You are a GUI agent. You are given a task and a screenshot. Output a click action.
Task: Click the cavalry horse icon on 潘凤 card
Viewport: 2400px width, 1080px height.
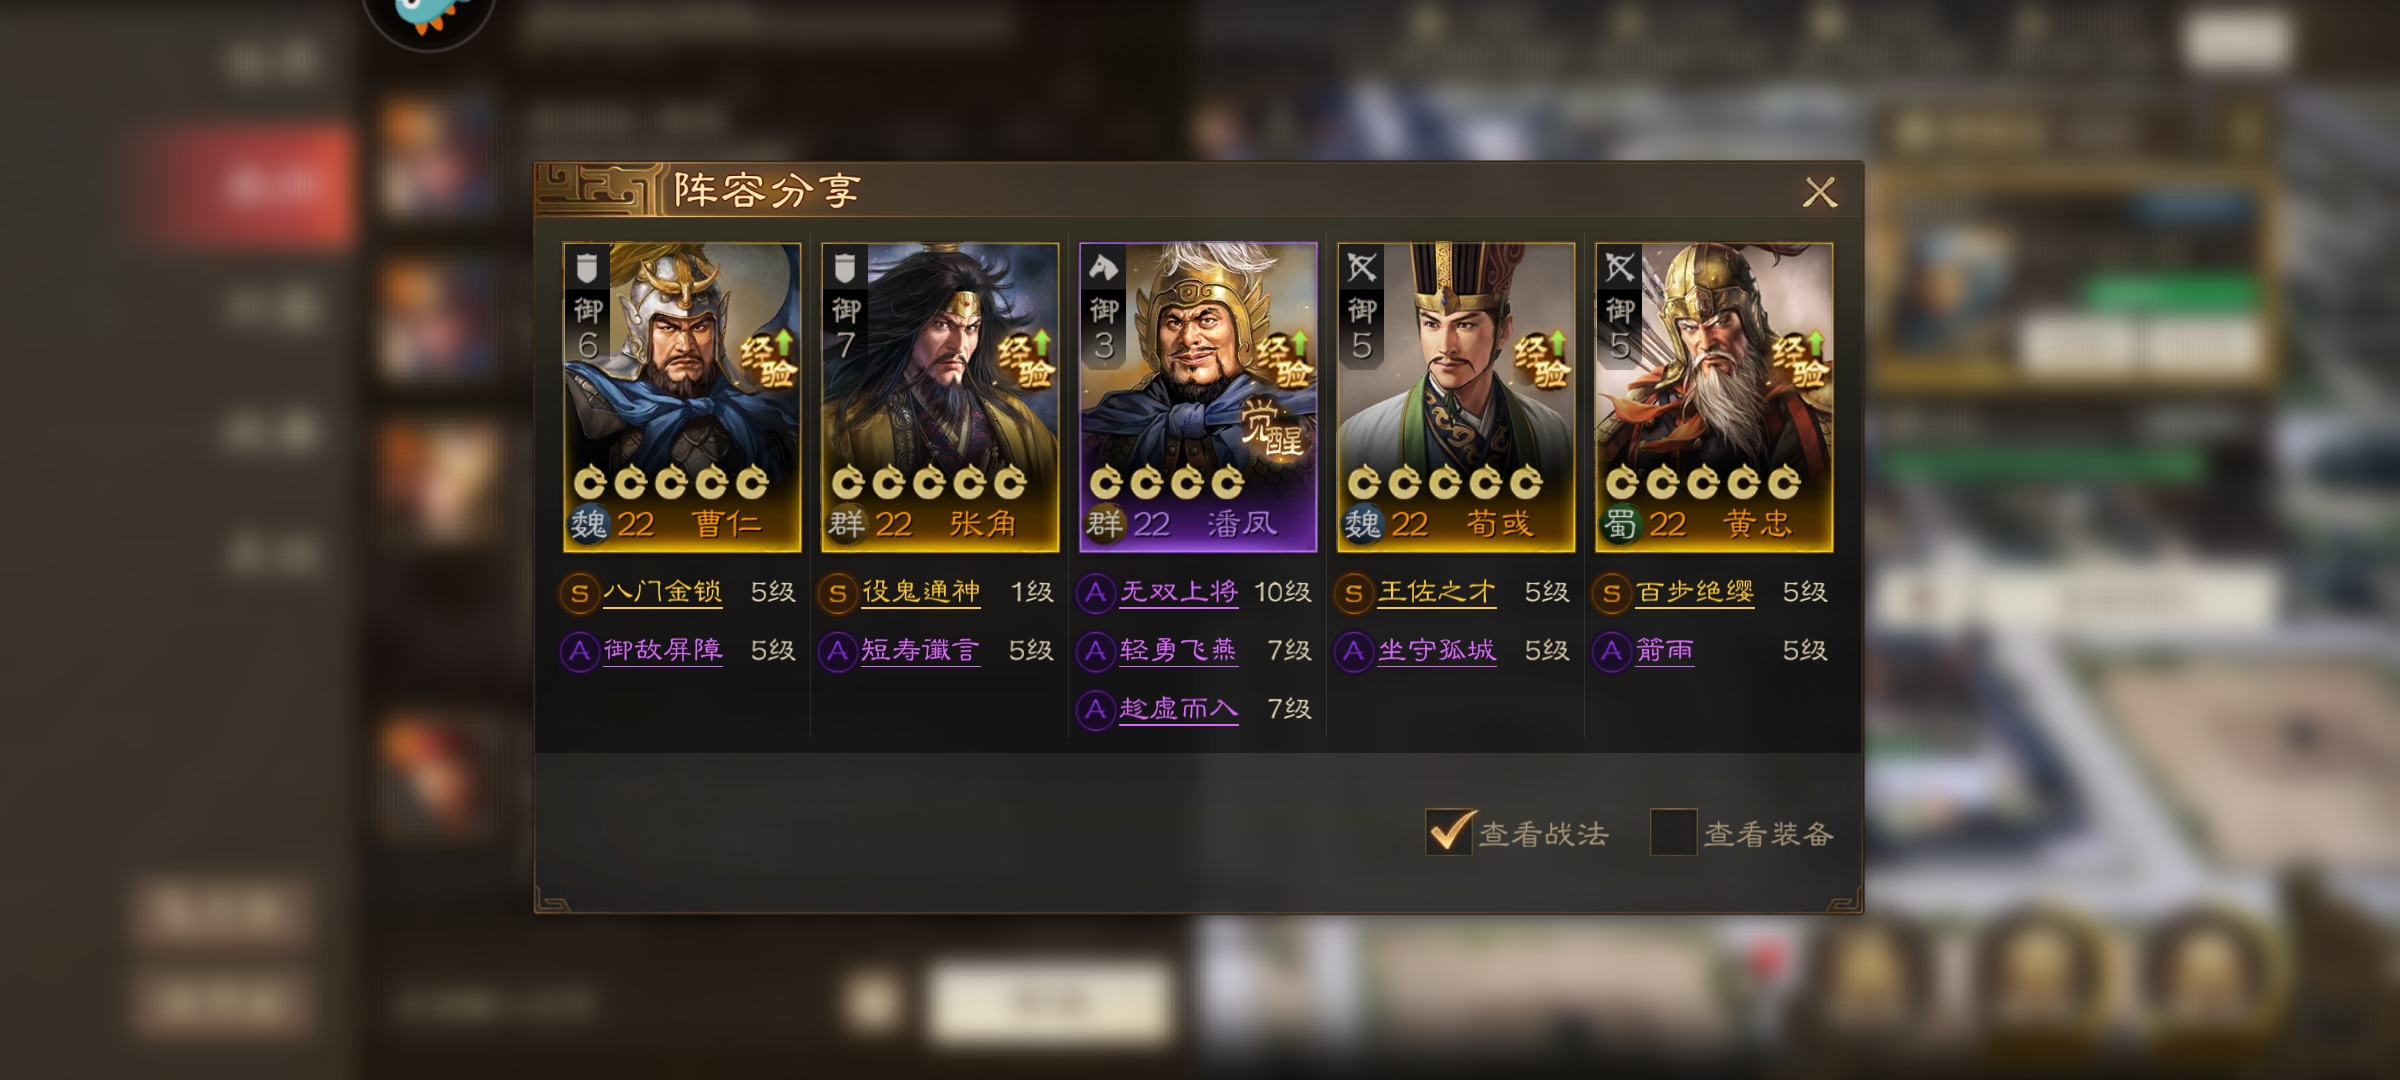(1103, 268)
